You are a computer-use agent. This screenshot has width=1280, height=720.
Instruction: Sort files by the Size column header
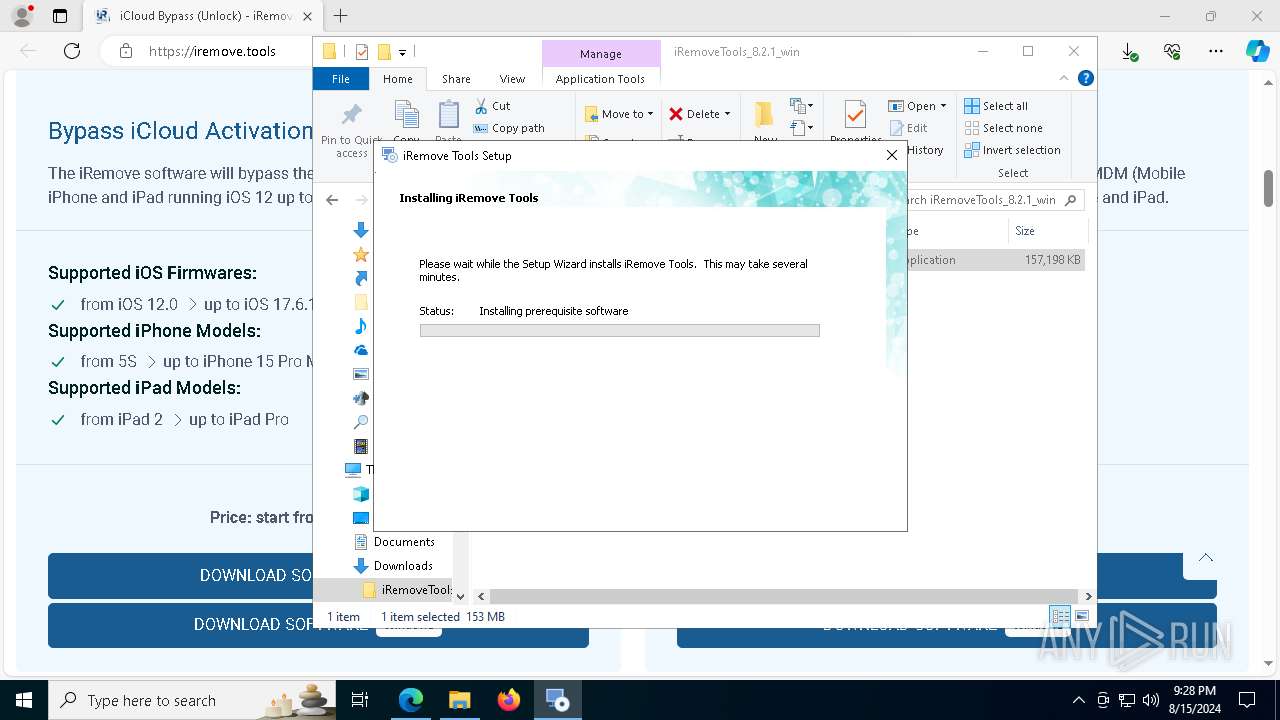click(x=1025, y=231)
